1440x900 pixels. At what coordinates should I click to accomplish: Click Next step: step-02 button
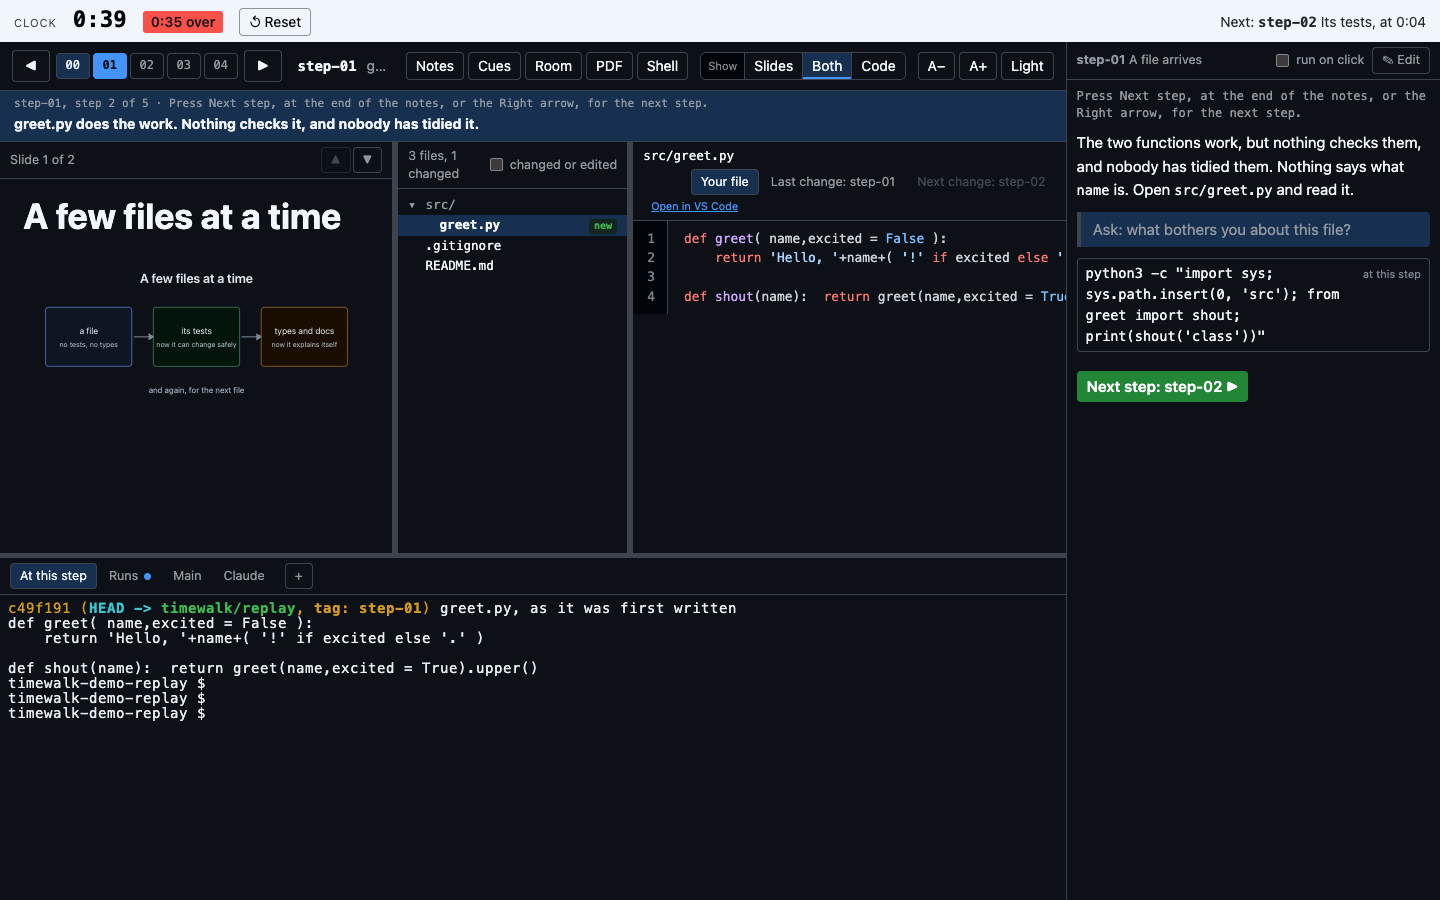click(x=1162, y=387)
